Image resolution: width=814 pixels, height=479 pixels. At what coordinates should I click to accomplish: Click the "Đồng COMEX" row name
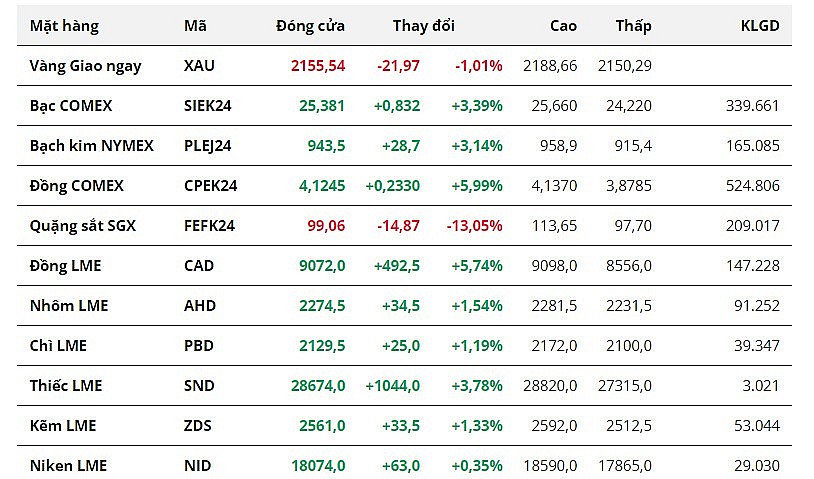pos(76,185)
